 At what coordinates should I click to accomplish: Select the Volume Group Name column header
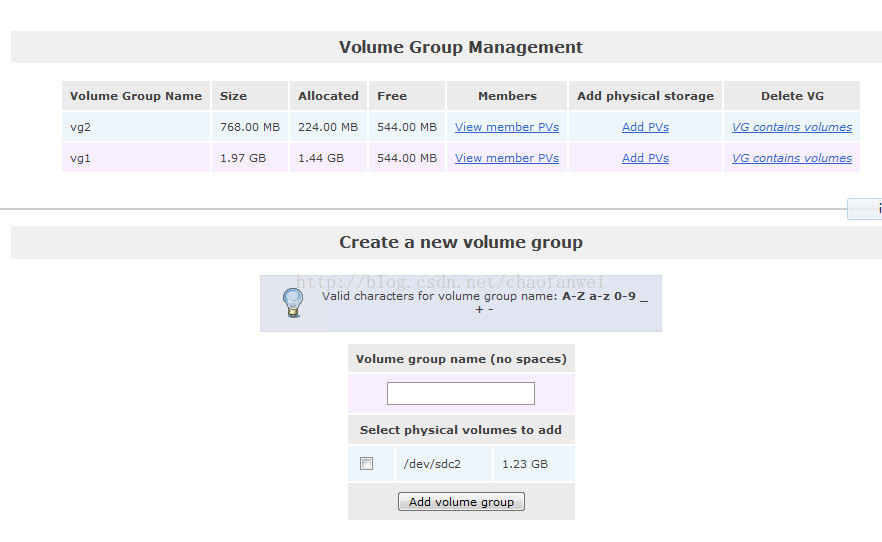coord(136,96)
